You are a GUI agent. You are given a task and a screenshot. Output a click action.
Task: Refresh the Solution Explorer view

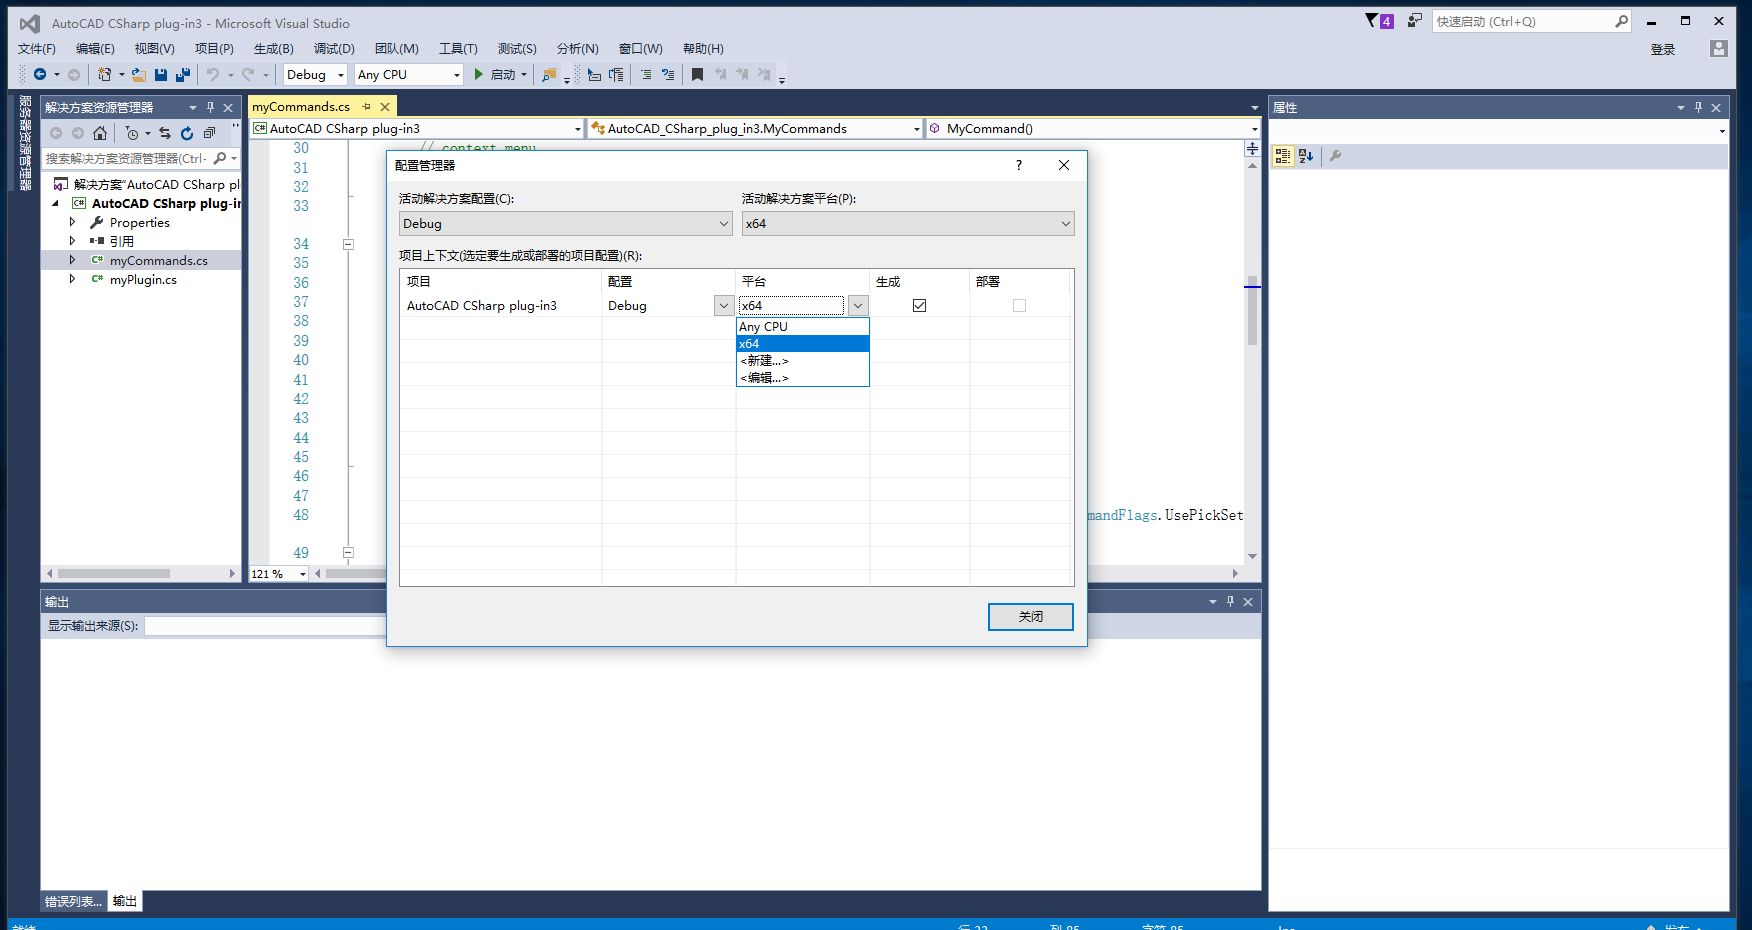(x=187, y=133)
